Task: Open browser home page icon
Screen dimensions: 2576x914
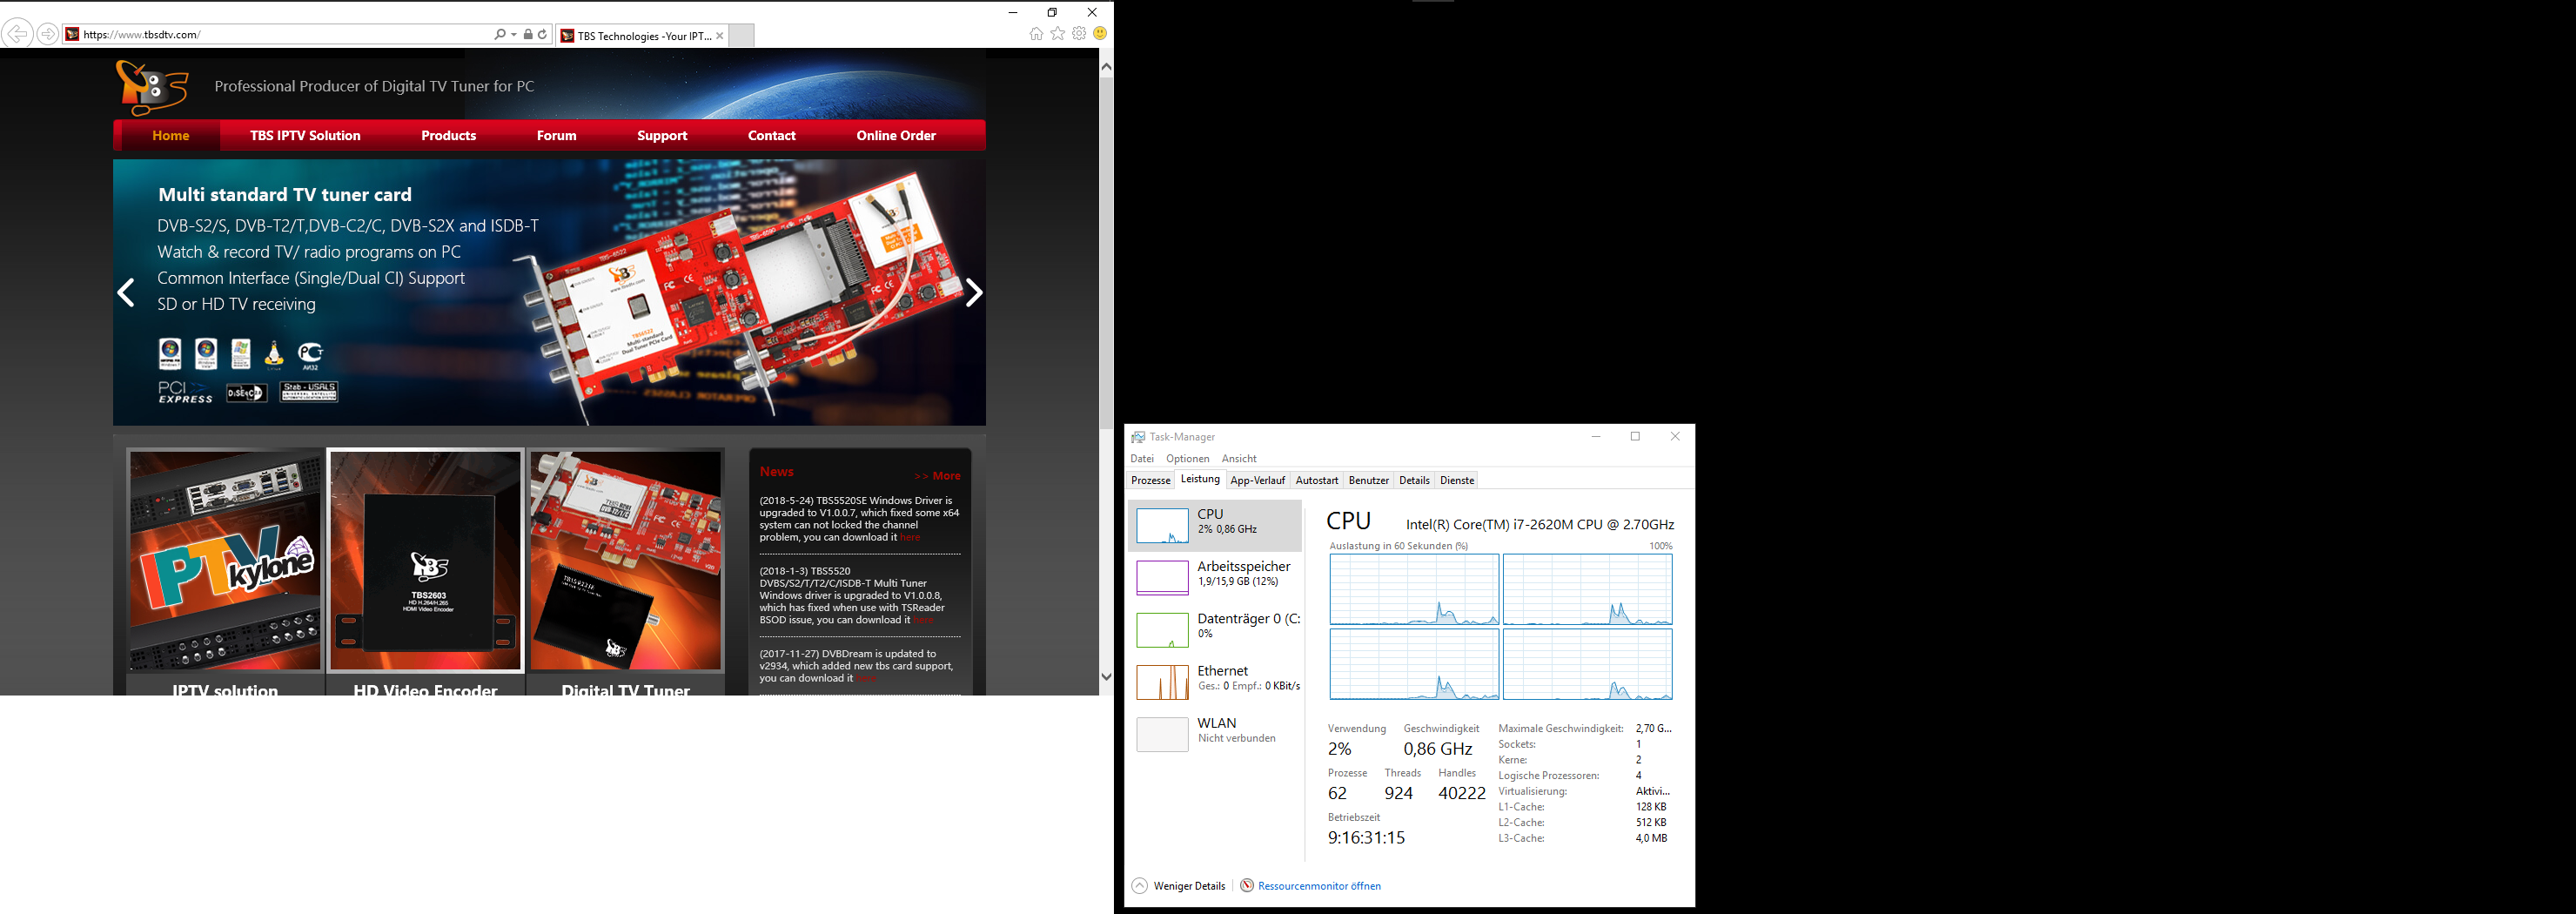Action: coord(1036,34)
